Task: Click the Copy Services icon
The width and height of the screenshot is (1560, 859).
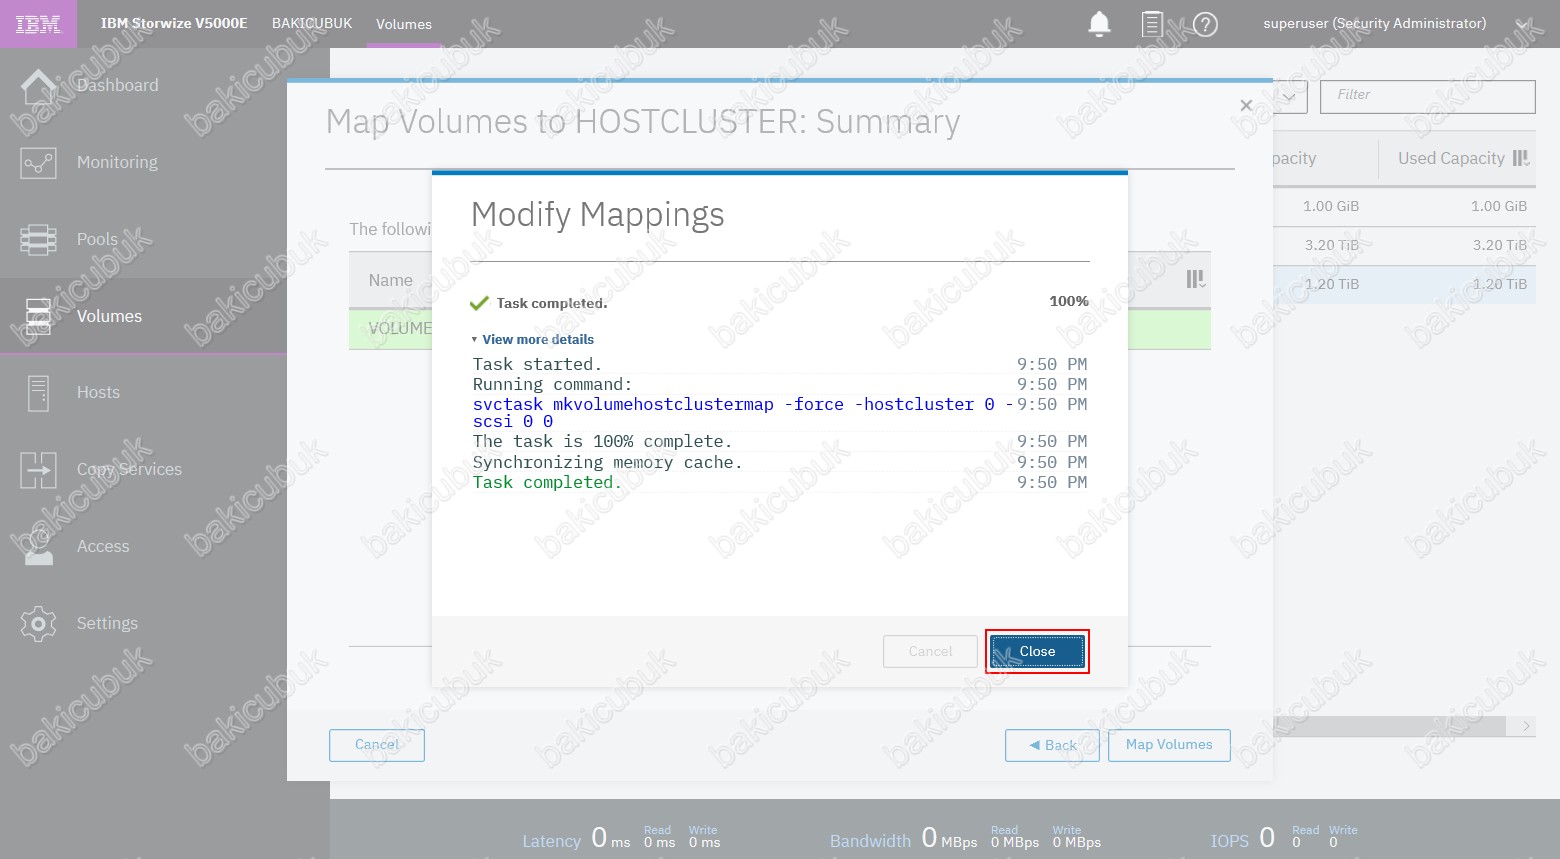Action: tap(38, 470)
